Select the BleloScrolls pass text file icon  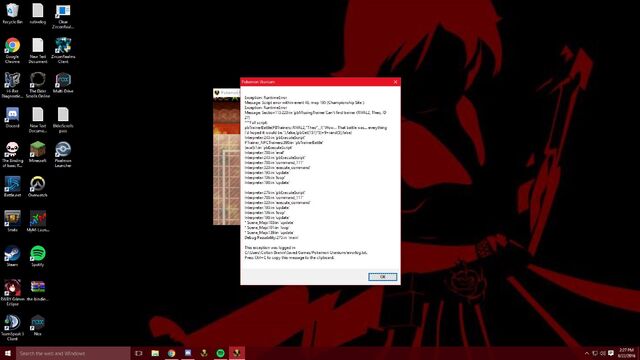coord(63,120)
